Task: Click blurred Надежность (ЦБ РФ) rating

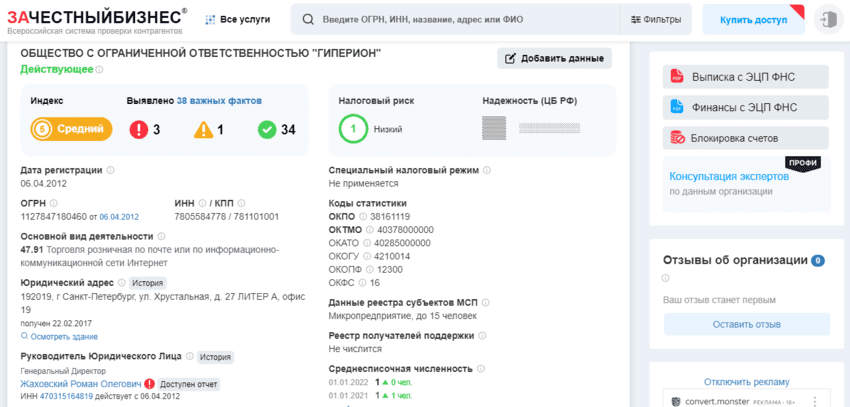Action: (531, 128)
